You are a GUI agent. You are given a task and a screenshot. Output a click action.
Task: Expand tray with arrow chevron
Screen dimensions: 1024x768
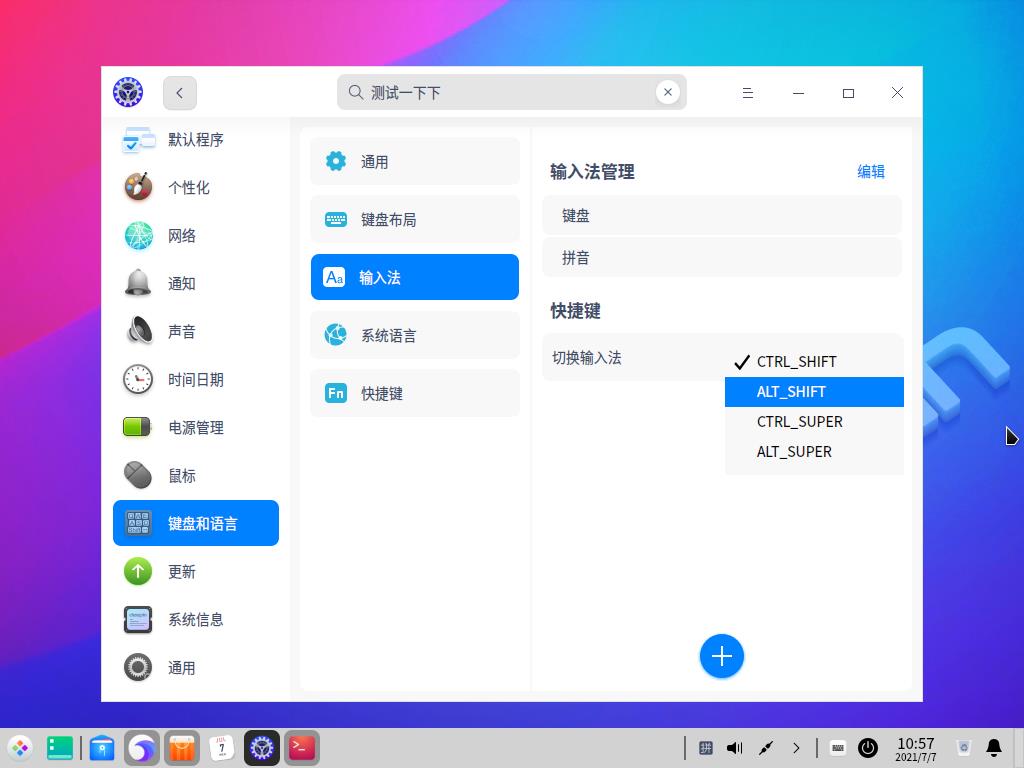point(796,748)
